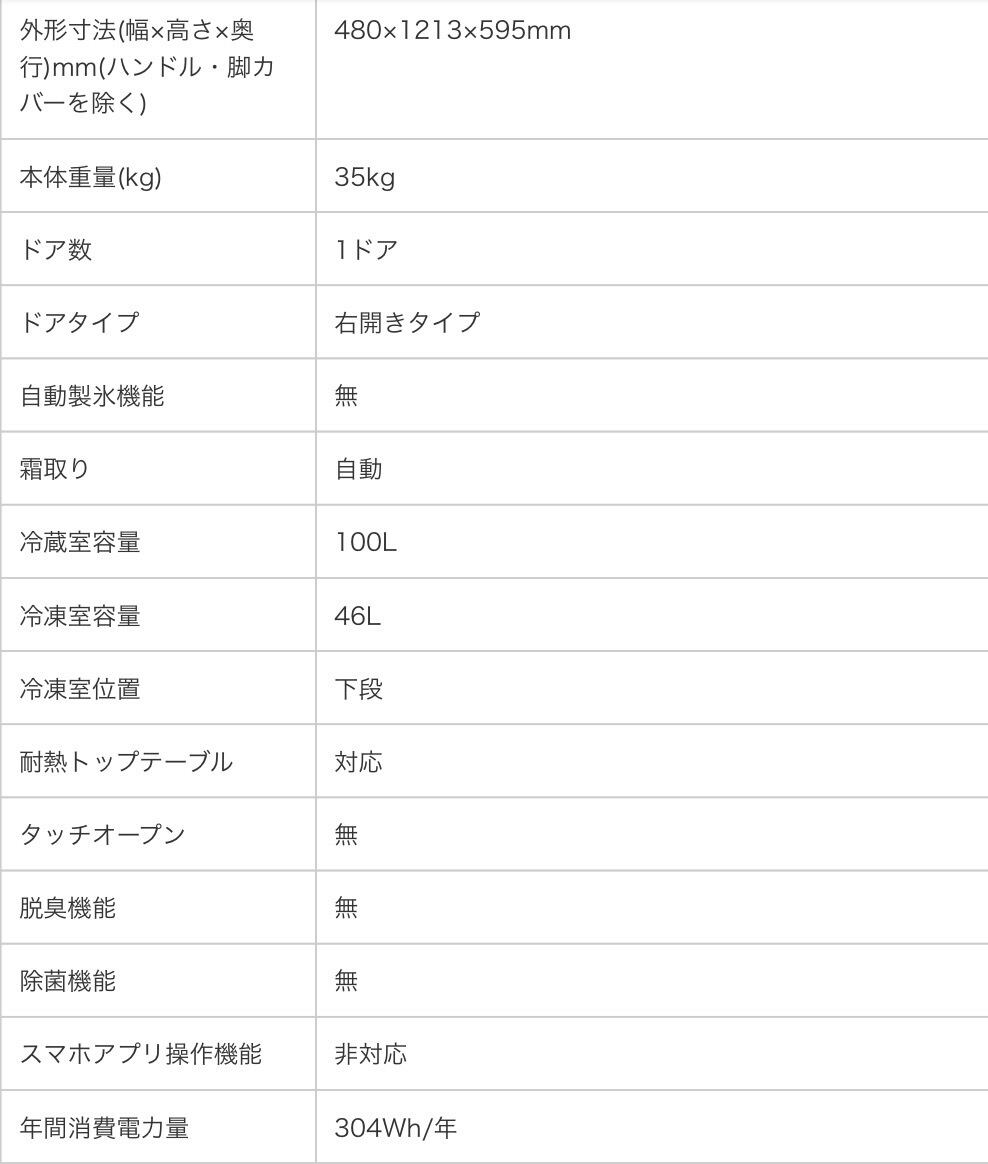Select the 霜取り 自動 value

pyautogui.click(x=359, y=469)
